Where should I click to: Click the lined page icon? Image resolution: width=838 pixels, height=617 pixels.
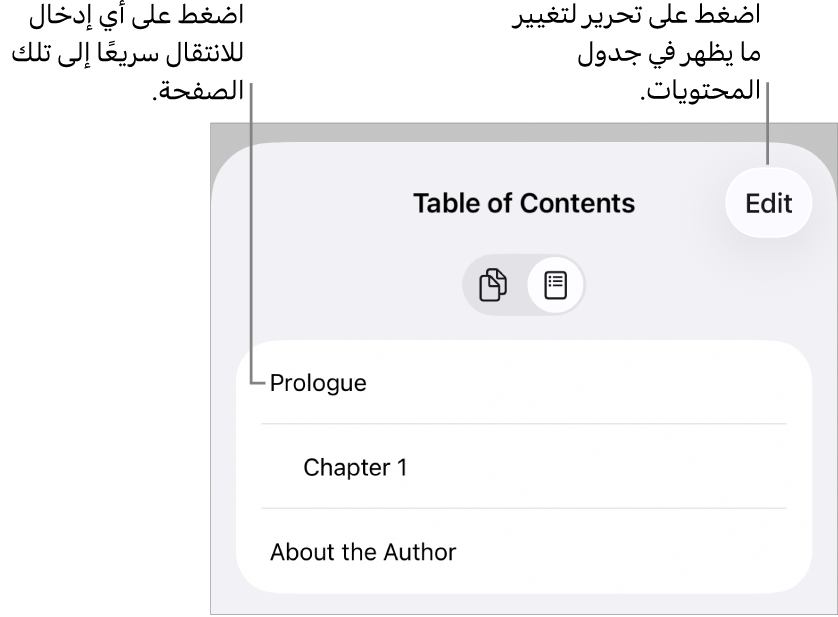(x=555, y=285)
